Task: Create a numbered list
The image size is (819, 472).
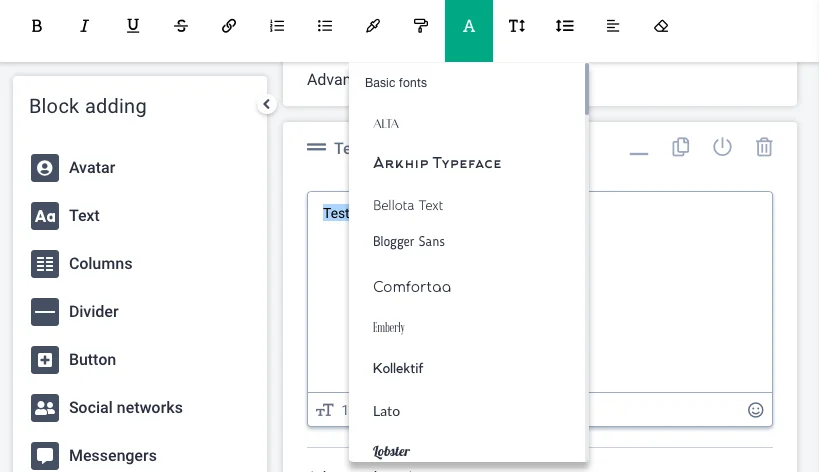Action: (277, 26)
